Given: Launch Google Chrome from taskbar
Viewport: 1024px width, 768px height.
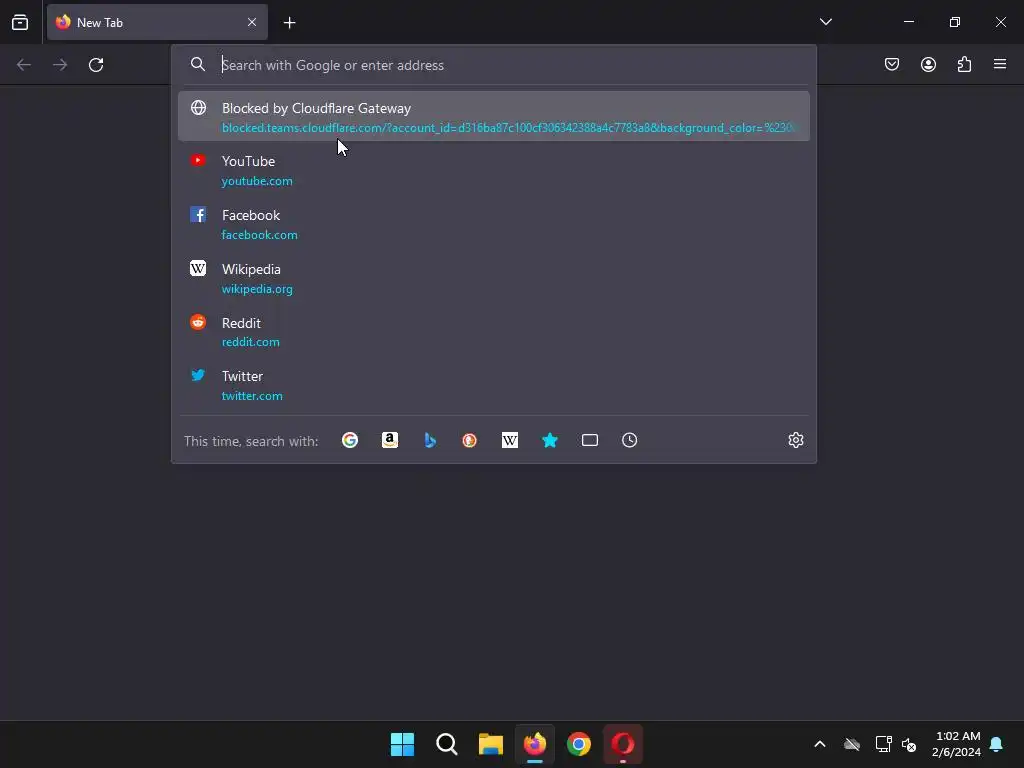Looking at the screenshot, I should pyautogui.click(x=579, y=744).
